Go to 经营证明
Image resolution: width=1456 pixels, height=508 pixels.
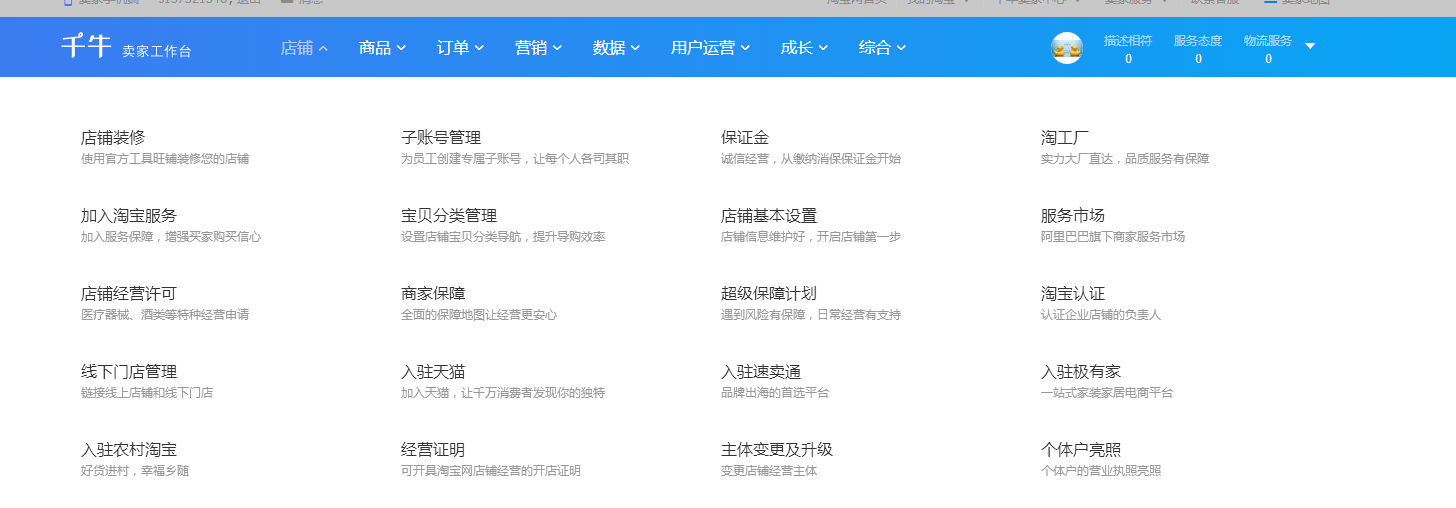(x=433, y=449)
